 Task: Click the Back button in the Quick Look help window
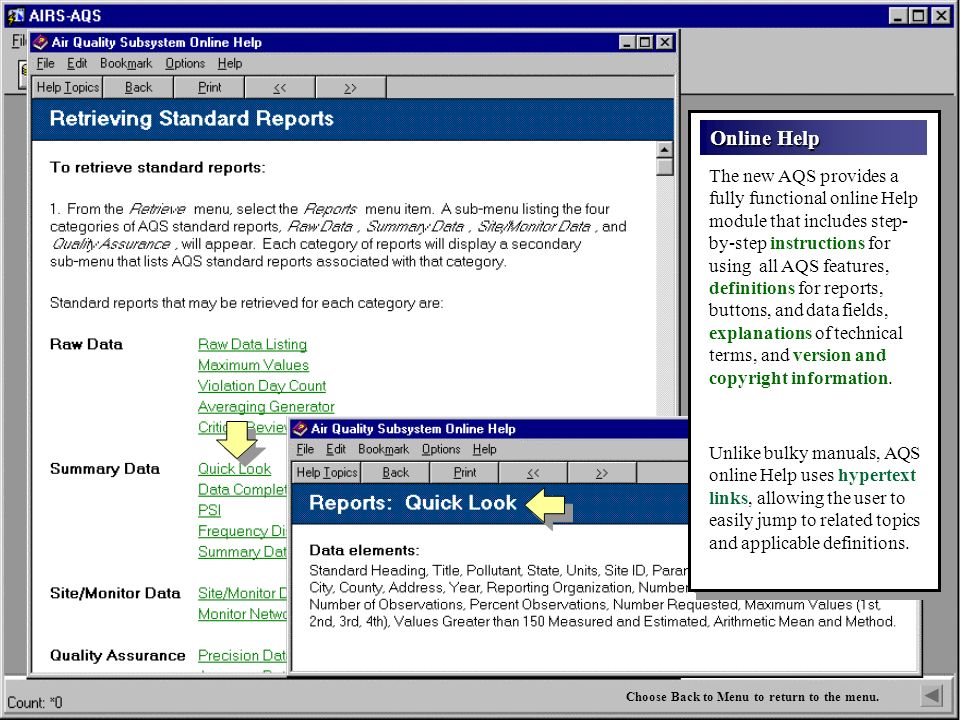click(396, 473)
